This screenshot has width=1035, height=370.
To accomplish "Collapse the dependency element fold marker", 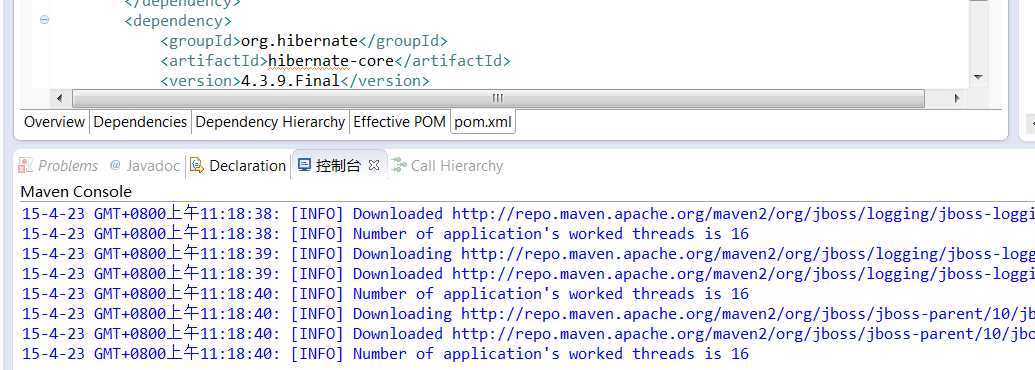I will pyautogui.click(x=44, y=20).
